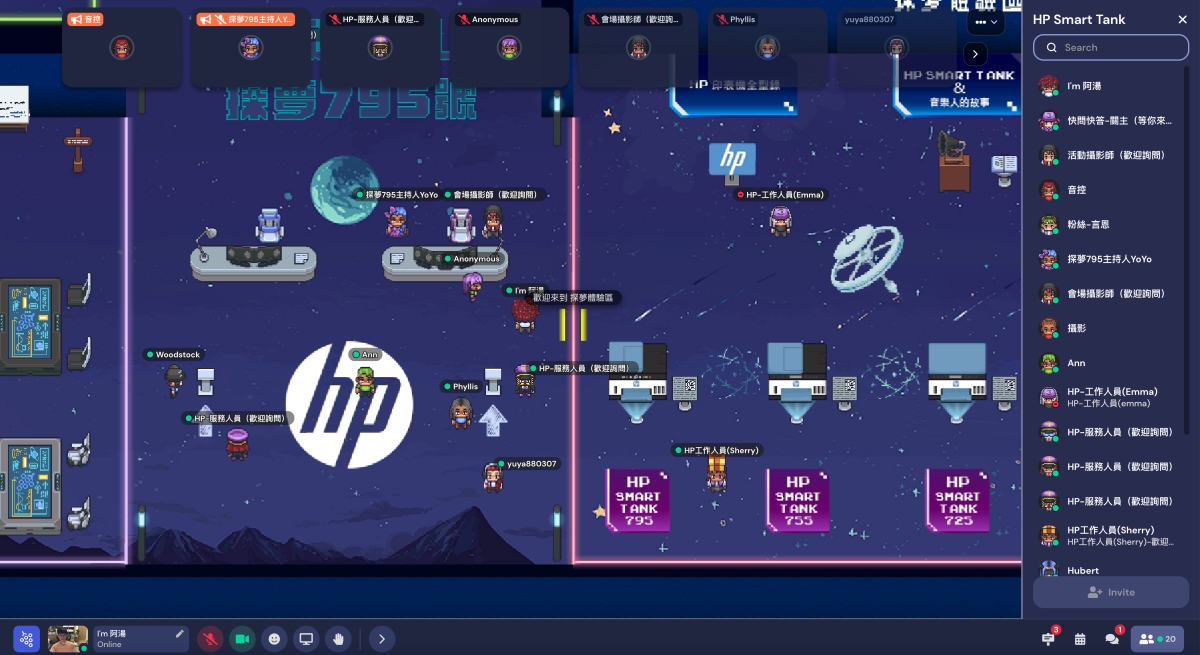
Task: Click HP Smart Tank 755 sign
Action: [x=798, y=500]
